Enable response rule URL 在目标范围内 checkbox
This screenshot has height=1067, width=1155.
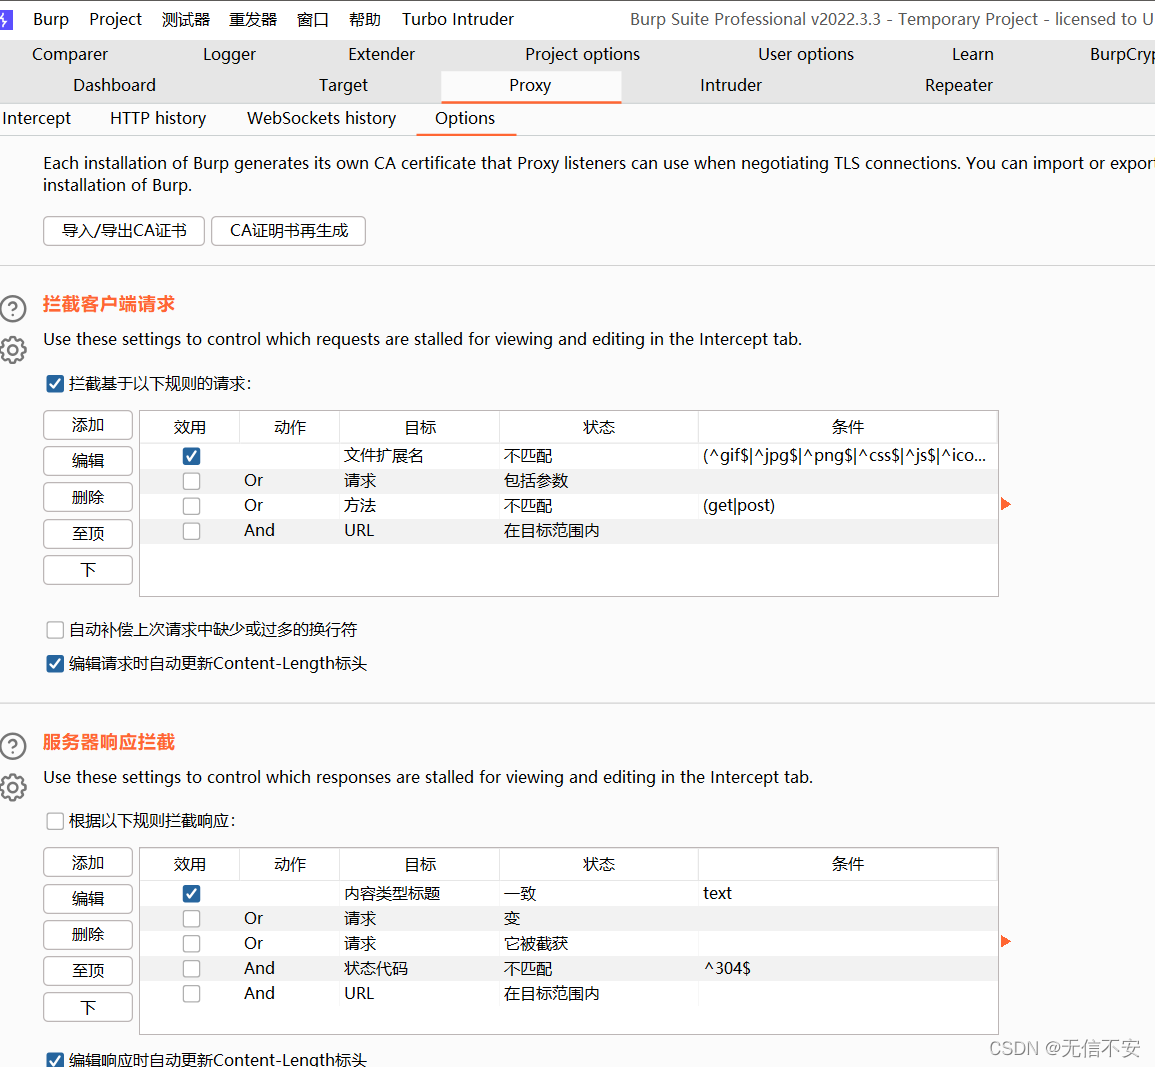192,994
